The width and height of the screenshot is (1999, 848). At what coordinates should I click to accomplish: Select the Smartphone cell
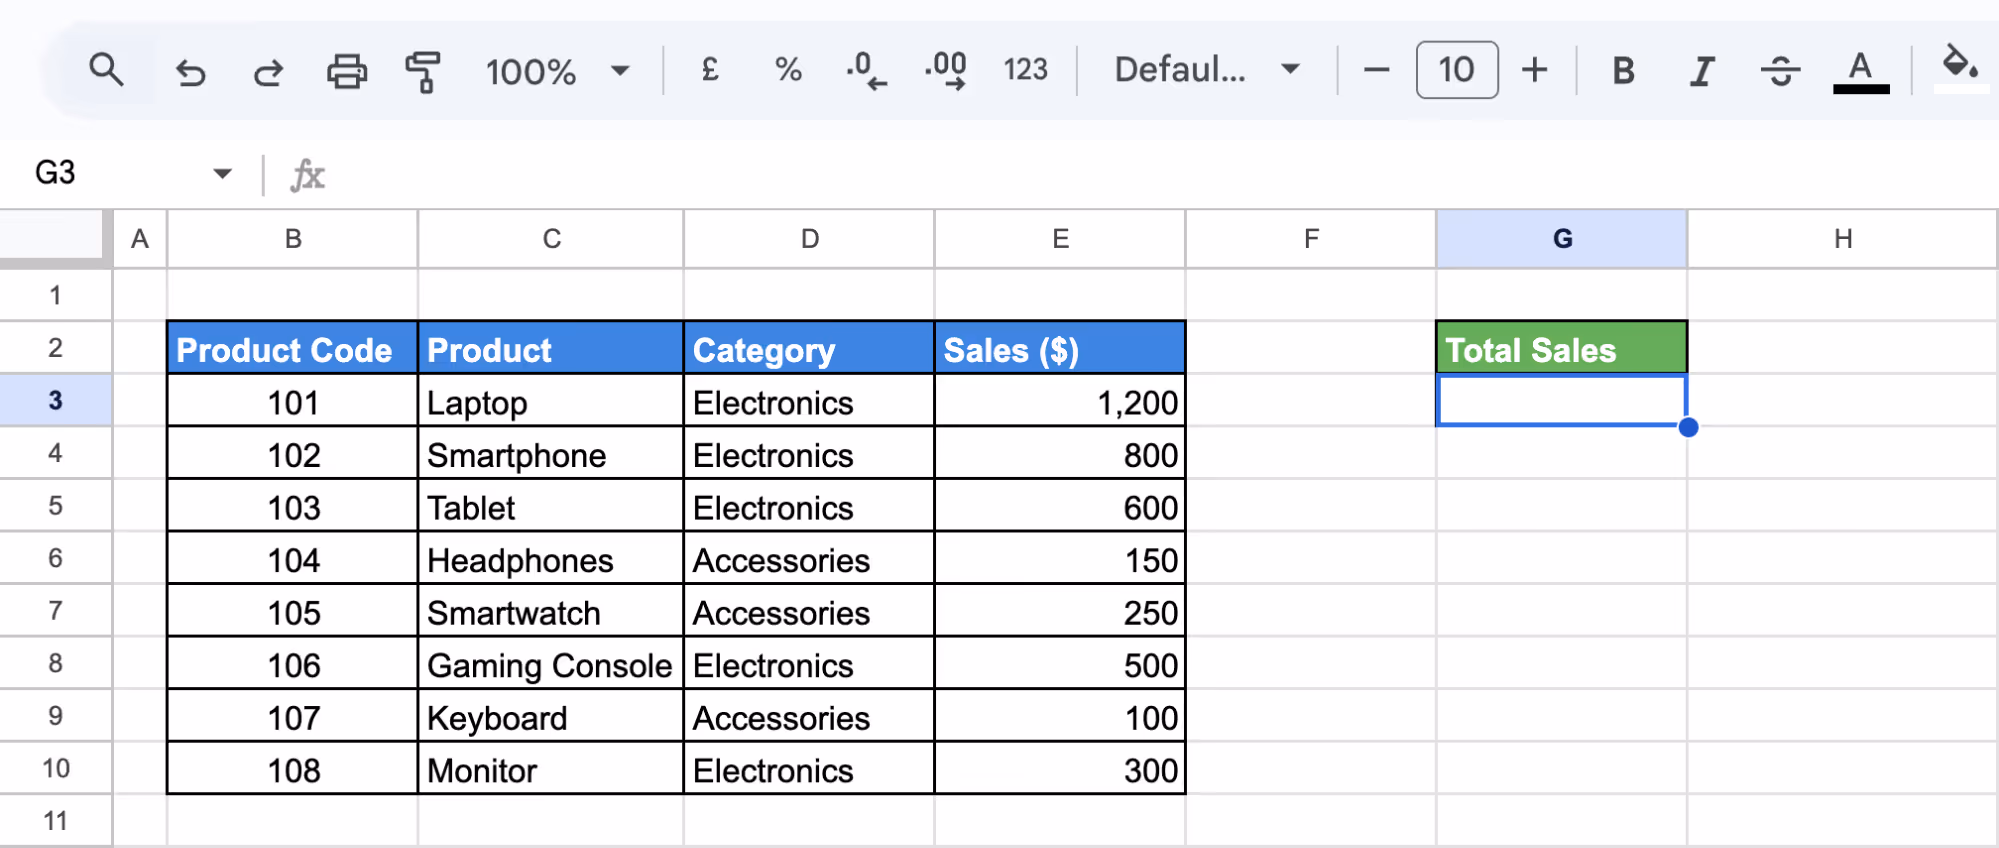[x=551, y=454]
